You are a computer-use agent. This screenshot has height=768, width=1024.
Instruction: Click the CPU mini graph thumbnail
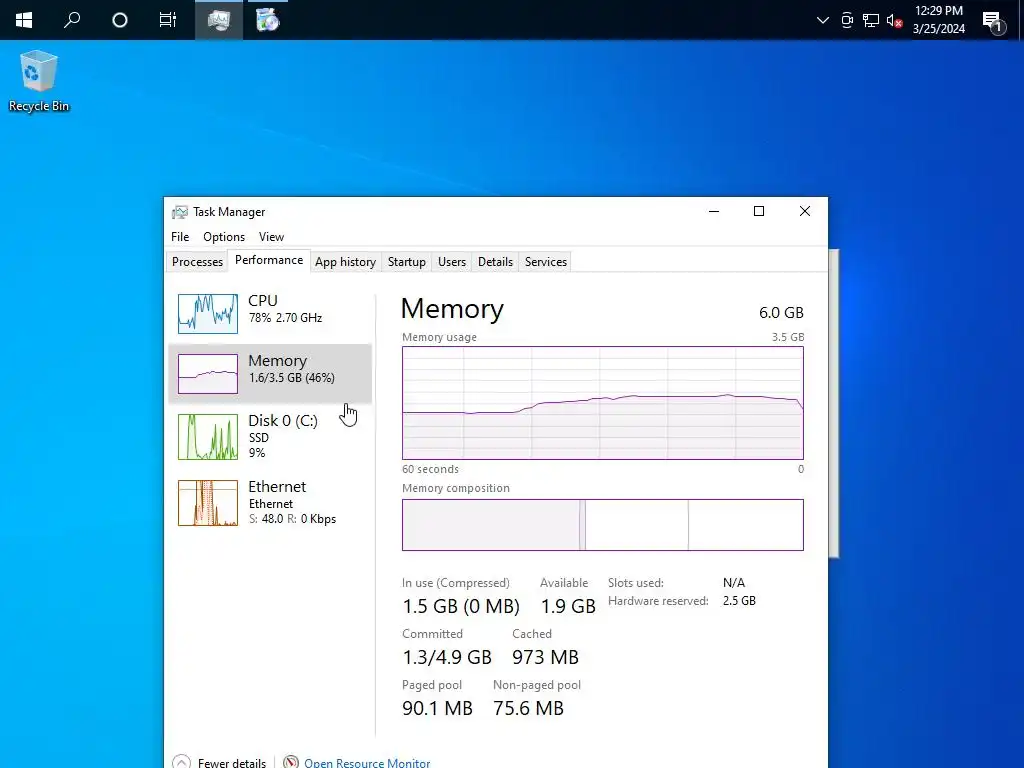208,313
